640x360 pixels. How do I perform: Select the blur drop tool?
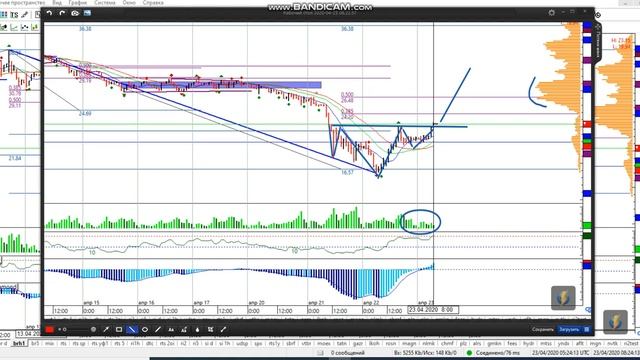click(x=197, y=329)
